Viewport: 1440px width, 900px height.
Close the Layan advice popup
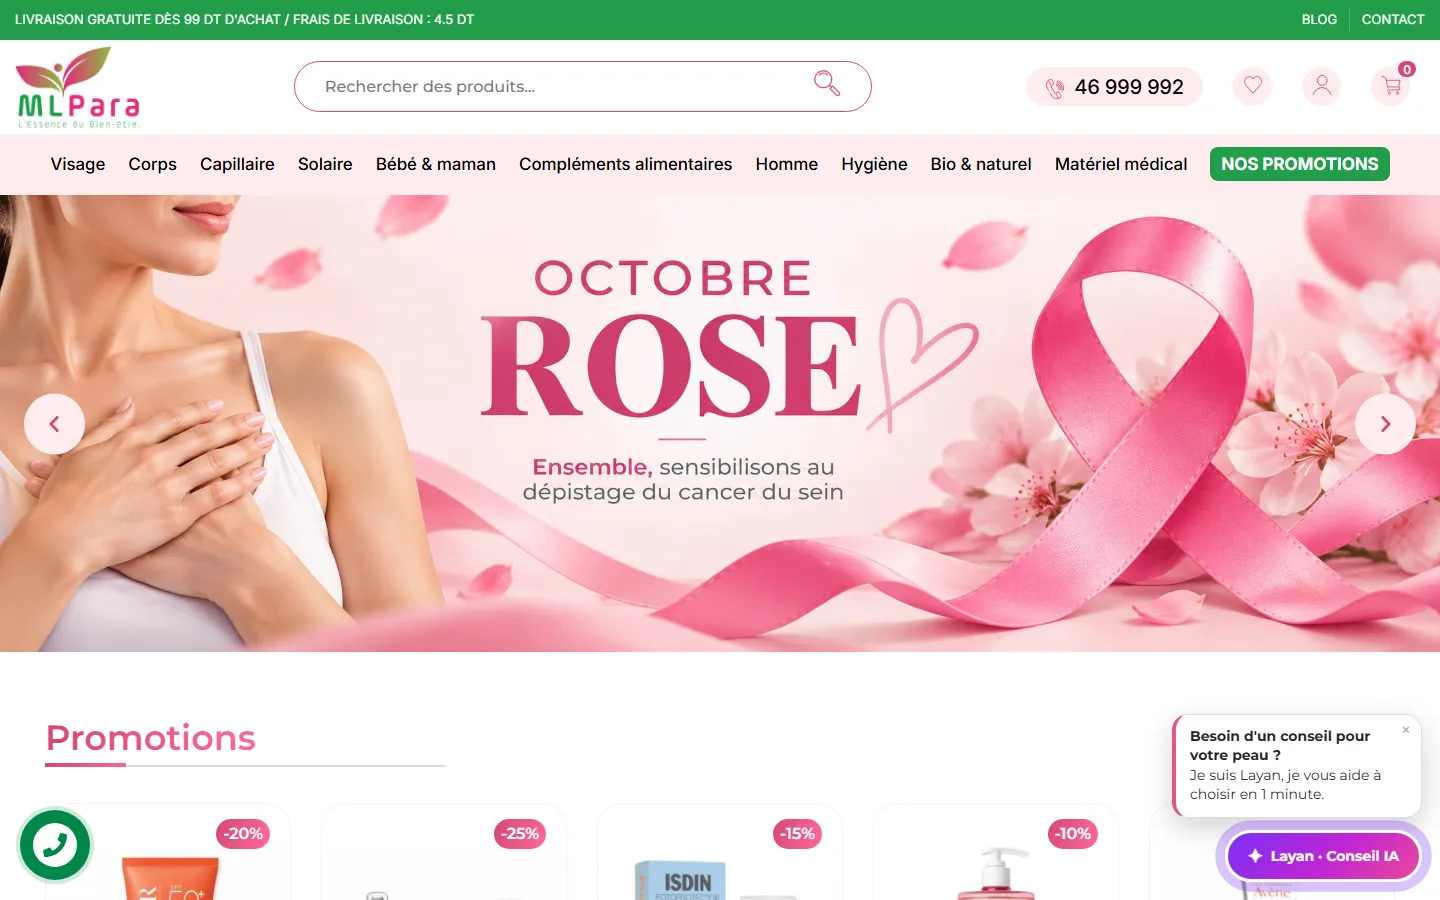1406,730
